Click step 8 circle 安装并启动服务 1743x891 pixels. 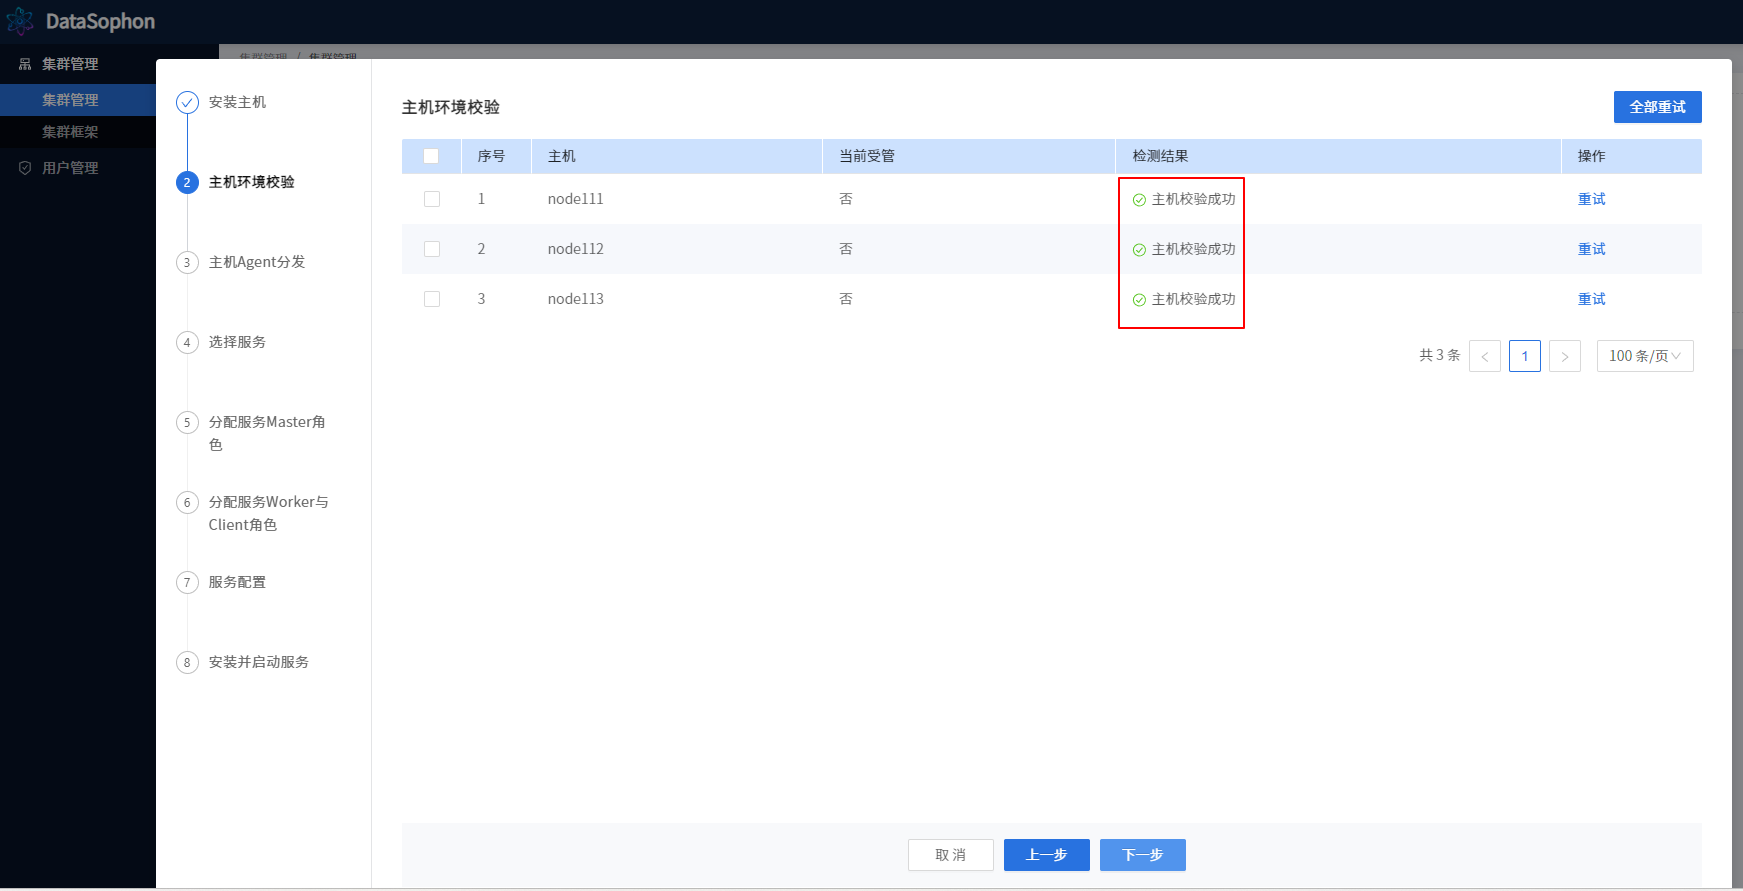click(x=187, y=662)
